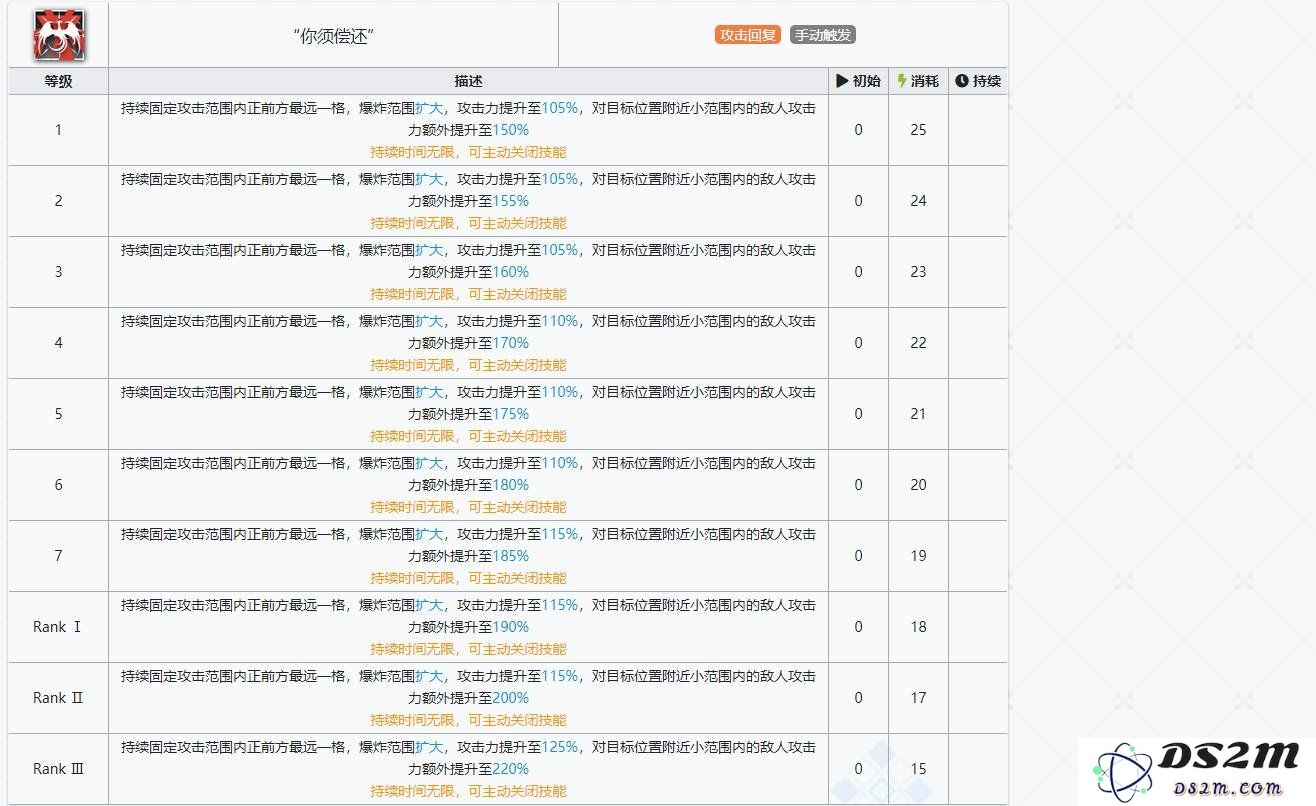Click the red skill icon thumbnail
This screenshot has width=1316, height=806.
(58, 35)
